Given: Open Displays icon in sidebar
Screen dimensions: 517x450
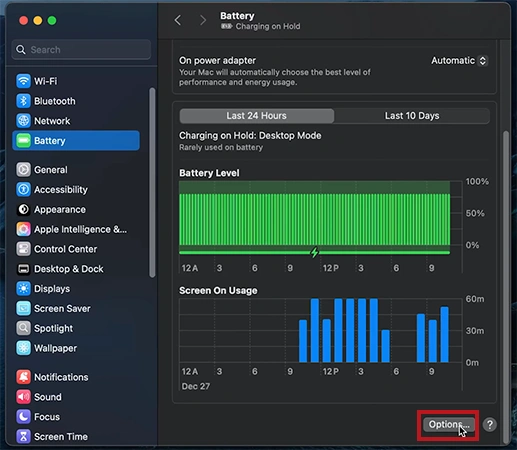Looking at the screenshot, I should [23, 289].
